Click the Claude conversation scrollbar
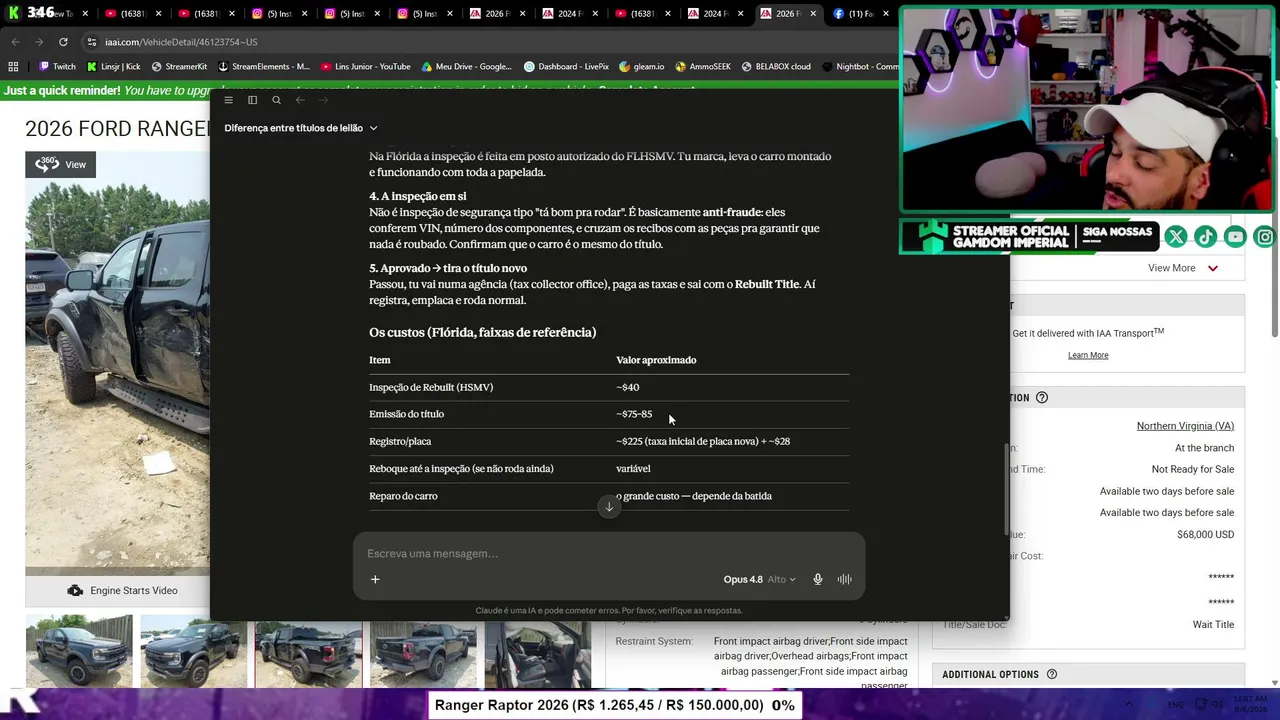The height and width of the screenshot is (720, 1280). click(1006, 490)
